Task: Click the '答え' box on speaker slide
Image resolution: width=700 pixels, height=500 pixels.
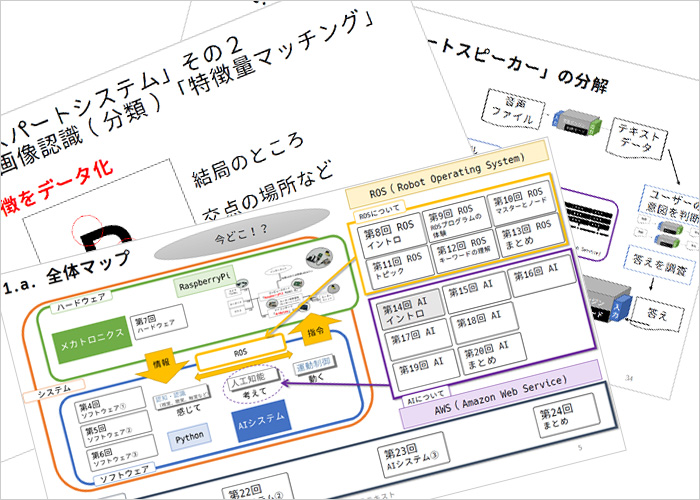Action: [658, 314]
